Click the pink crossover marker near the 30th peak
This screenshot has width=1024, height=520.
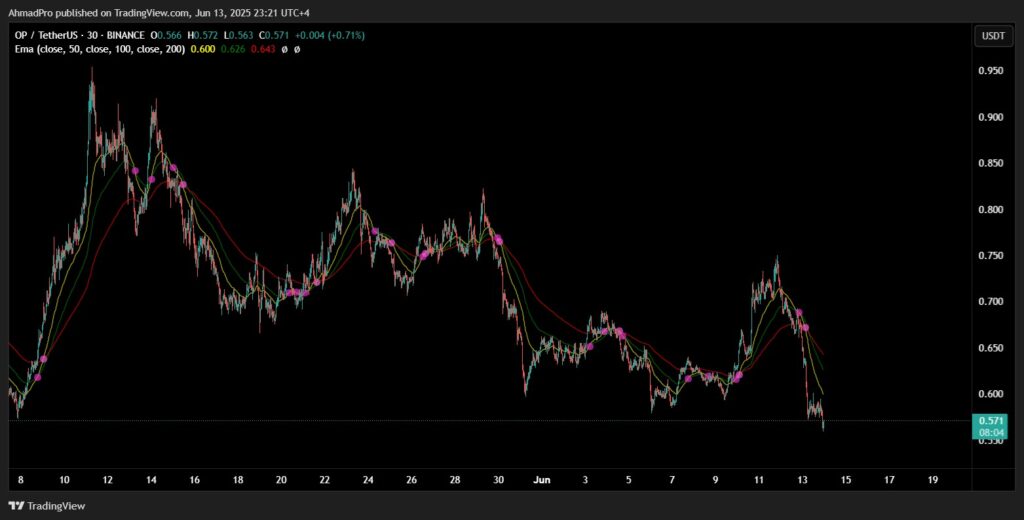pos(498,240)
